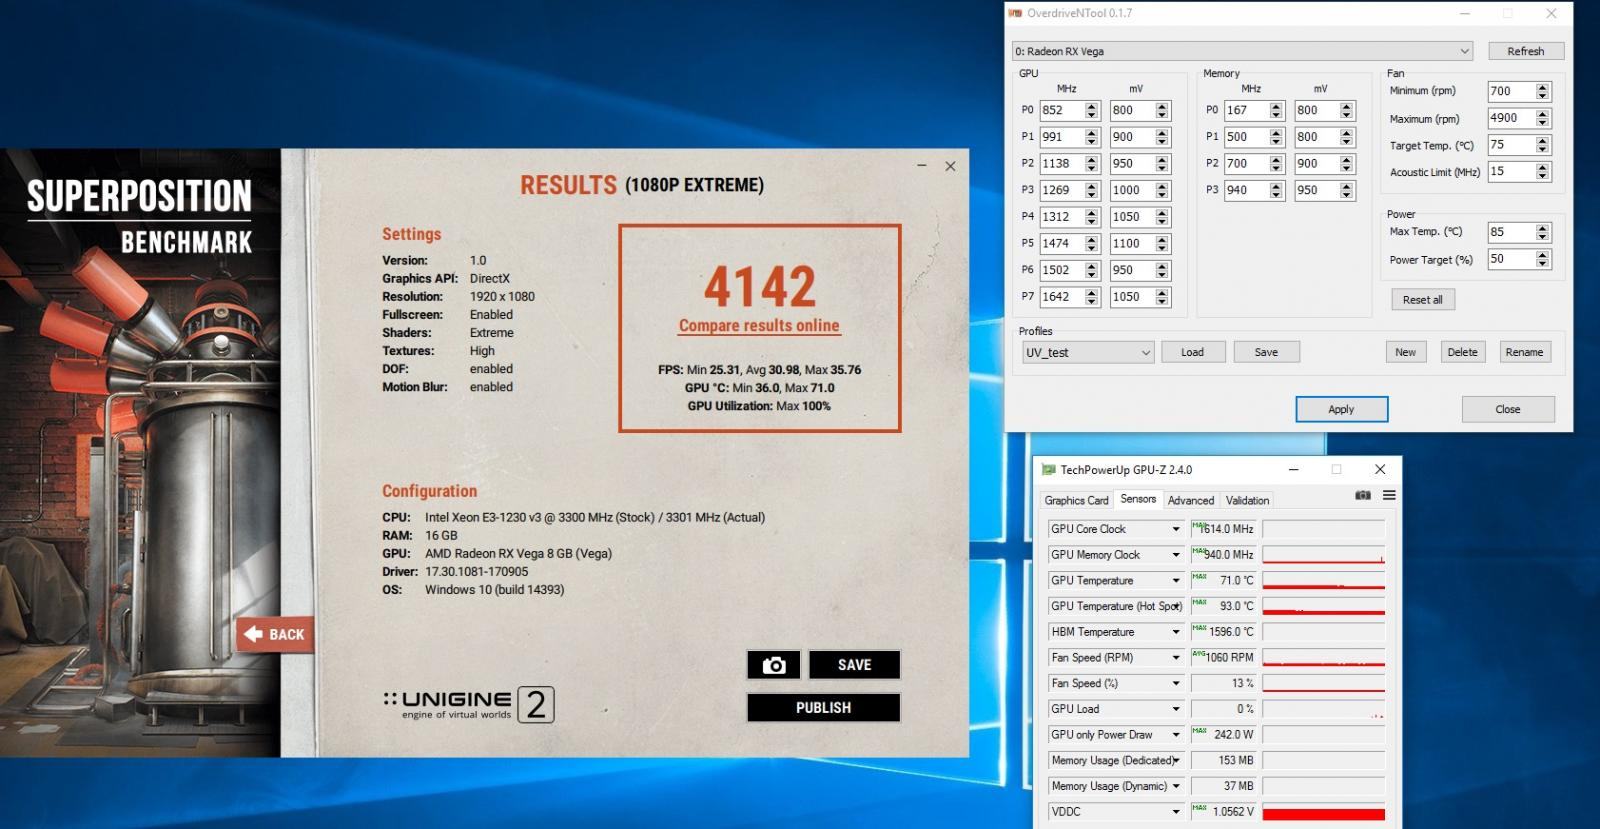Click the GPU P7 MHz field showing 1642

tap(1061, 297)
